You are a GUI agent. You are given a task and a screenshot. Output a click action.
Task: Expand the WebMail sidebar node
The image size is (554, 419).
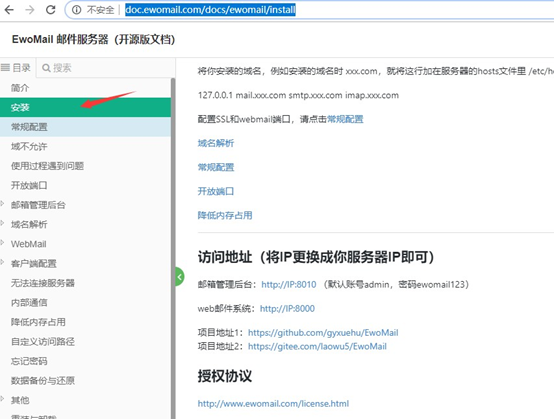point(2,243)
